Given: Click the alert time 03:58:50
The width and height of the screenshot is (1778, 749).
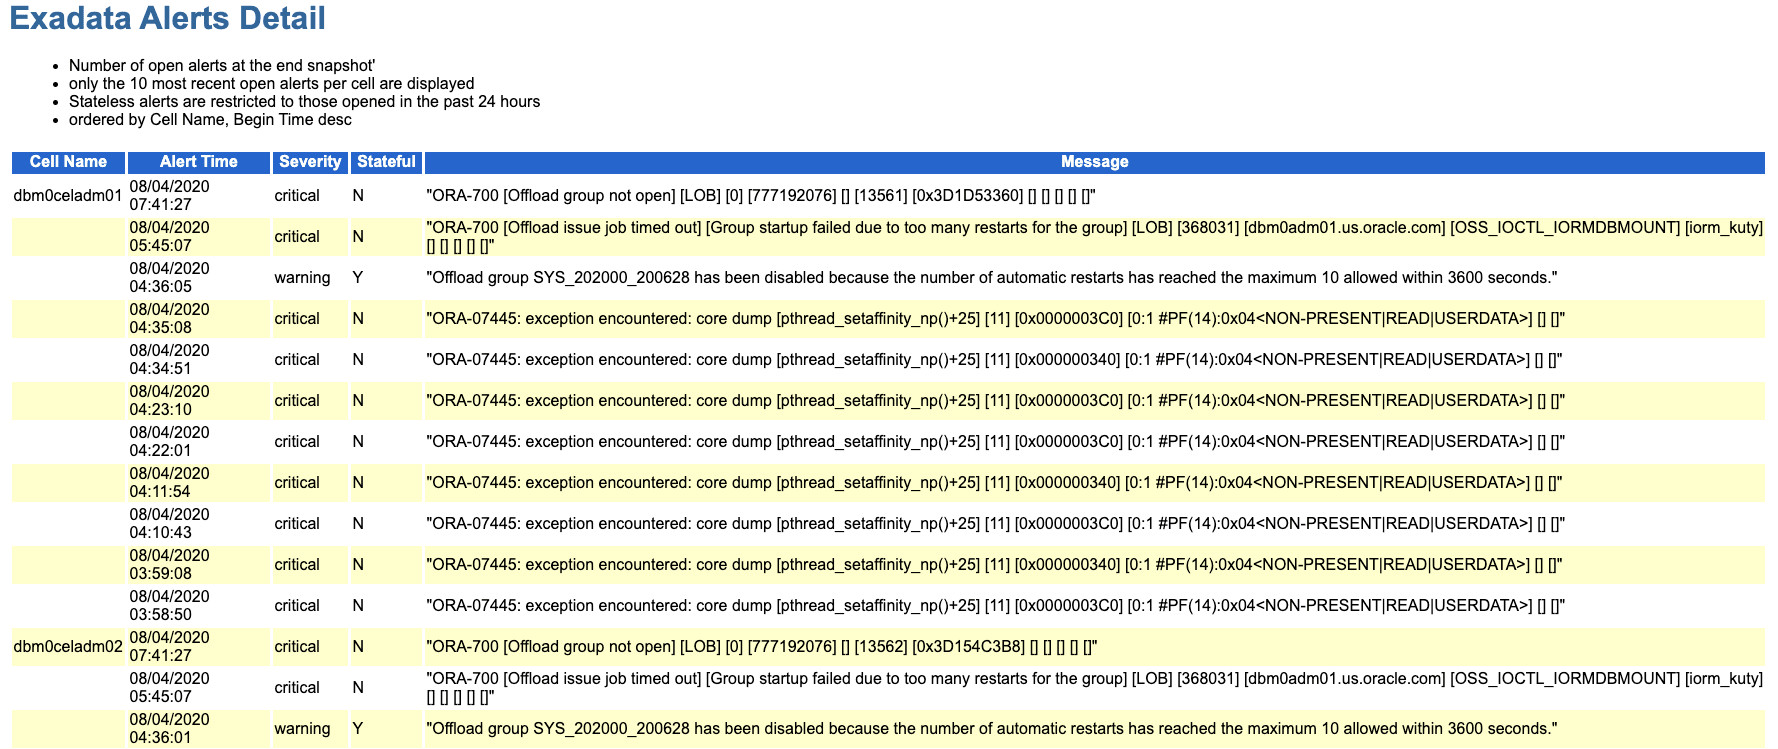Looking at the screenshot, I should pyautogui.click(x=170, y=606).
